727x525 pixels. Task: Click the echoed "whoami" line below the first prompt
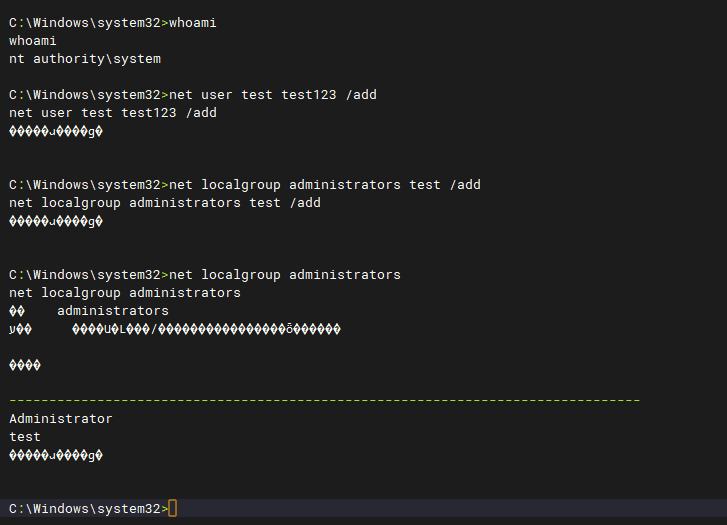point(33,41)
